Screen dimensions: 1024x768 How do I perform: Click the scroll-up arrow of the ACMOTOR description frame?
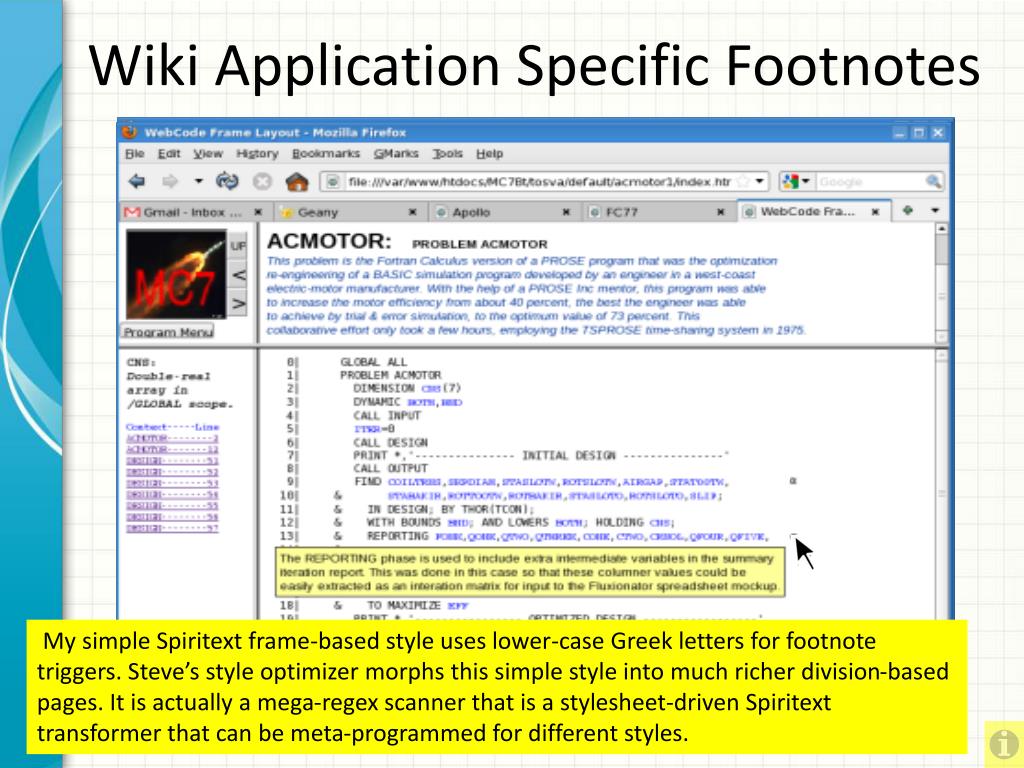(941, 229)
